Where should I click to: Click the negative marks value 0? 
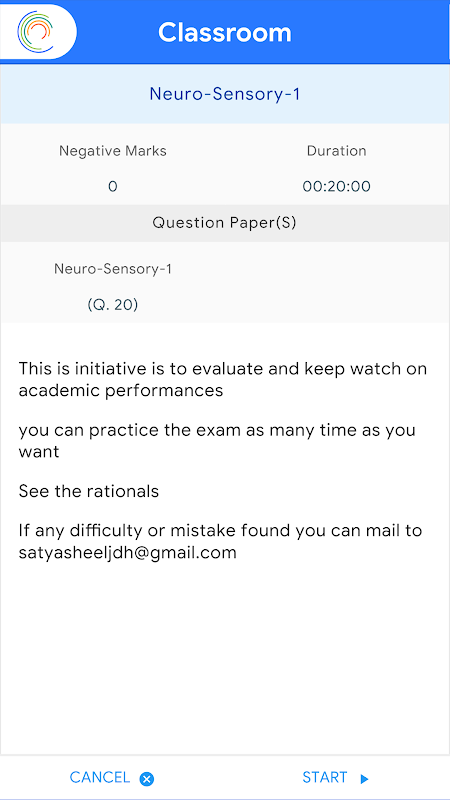point(113,186)
